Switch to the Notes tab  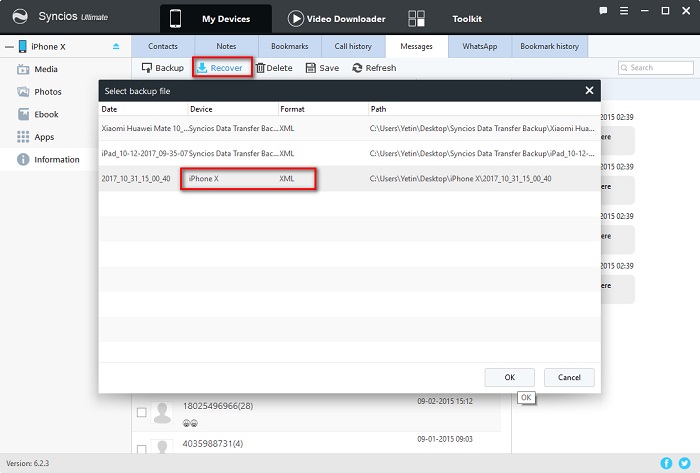pos(226,46)
